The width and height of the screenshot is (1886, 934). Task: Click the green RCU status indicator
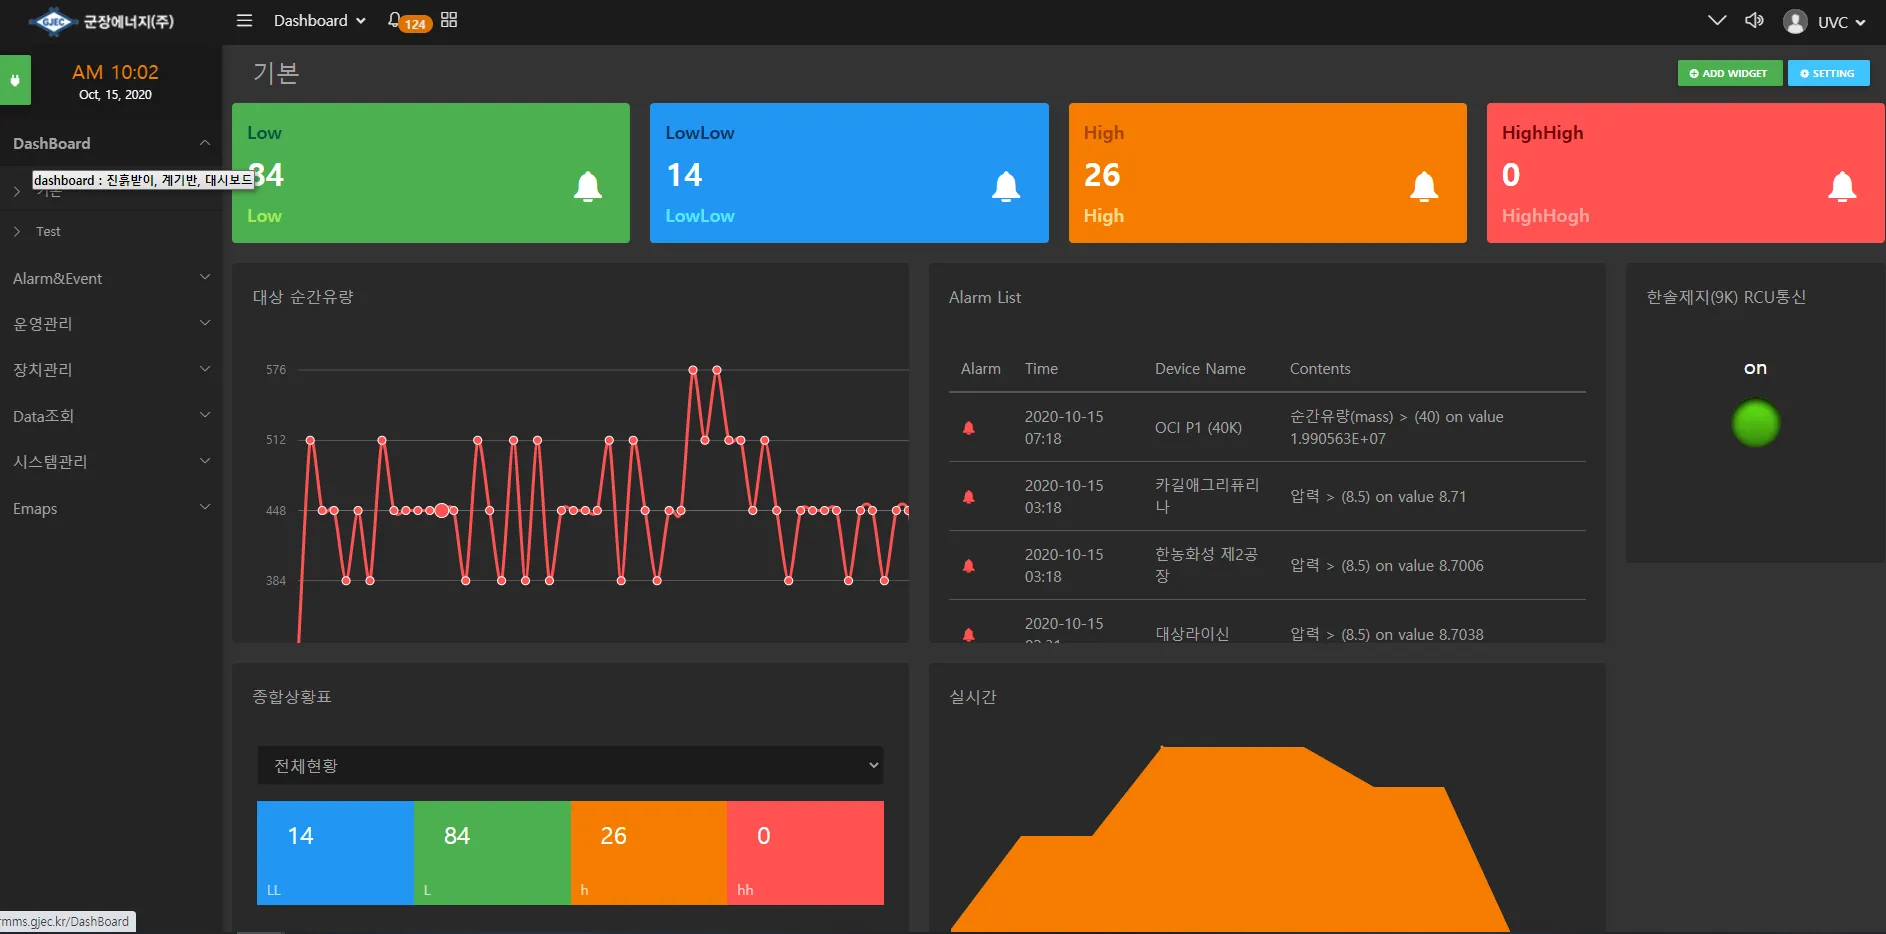(x=1755, y=423)
